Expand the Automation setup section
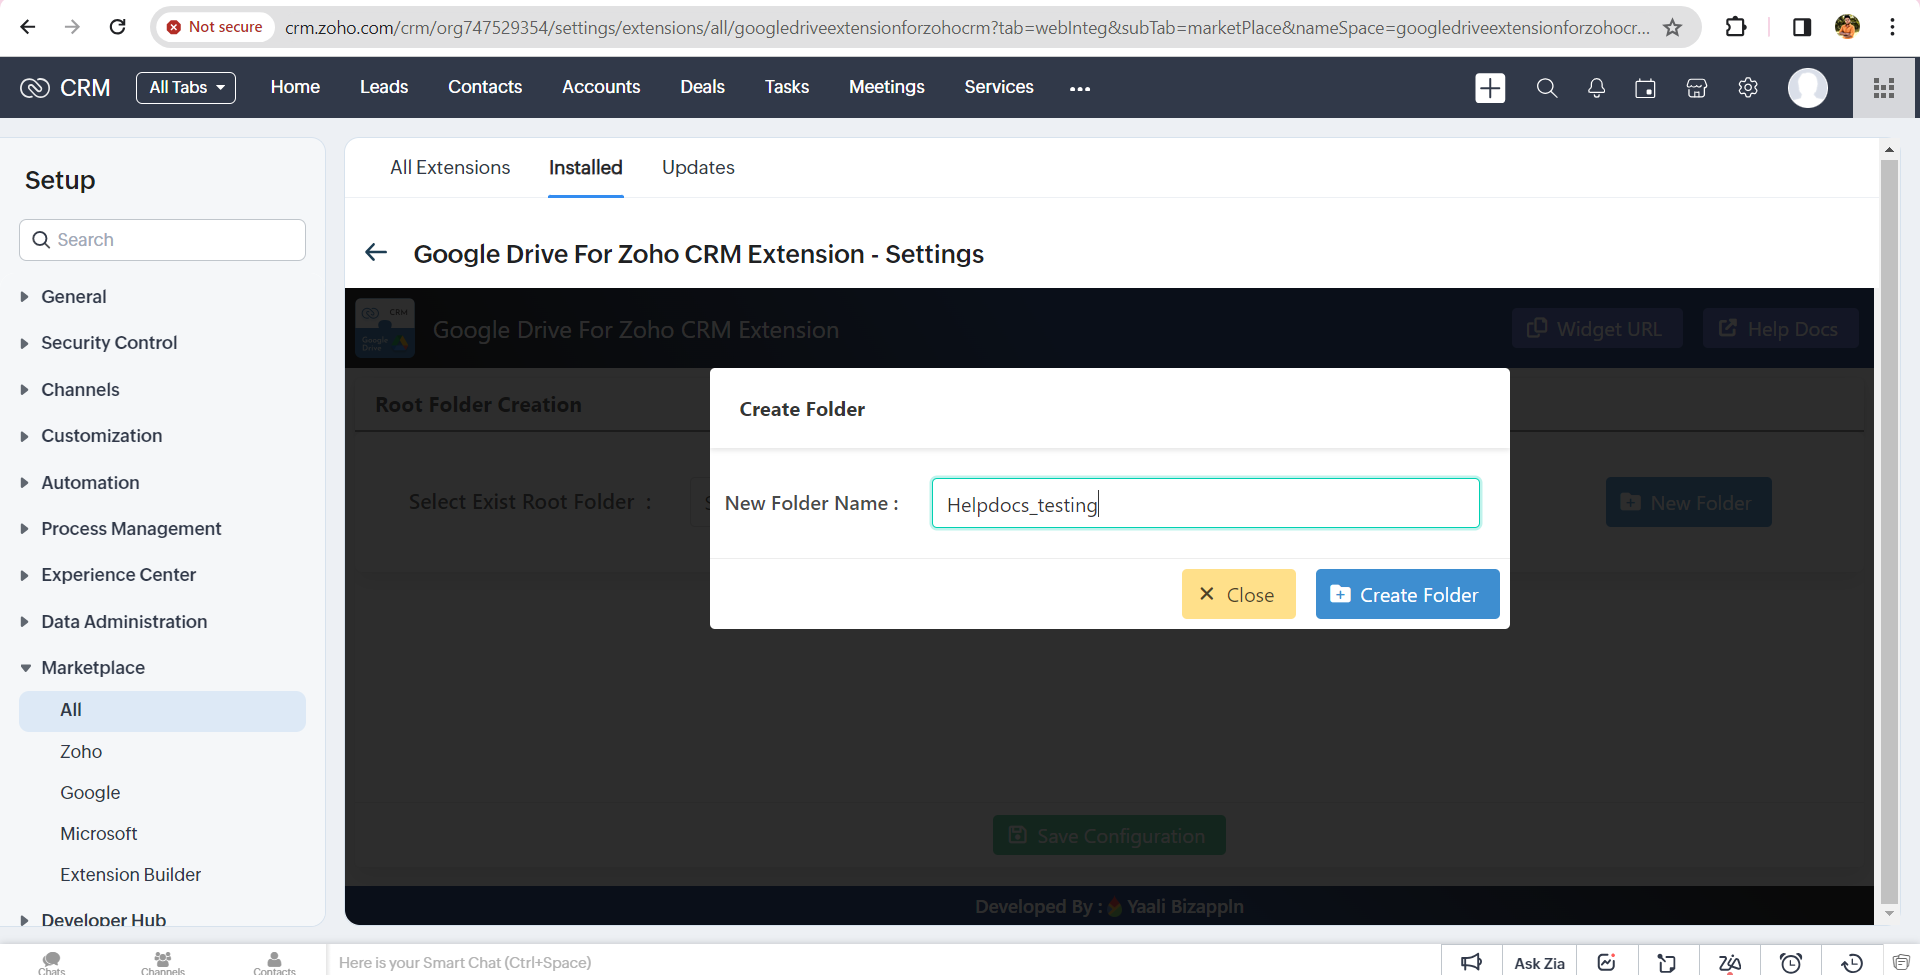1920x975 pixels. [x=90, y=483]
